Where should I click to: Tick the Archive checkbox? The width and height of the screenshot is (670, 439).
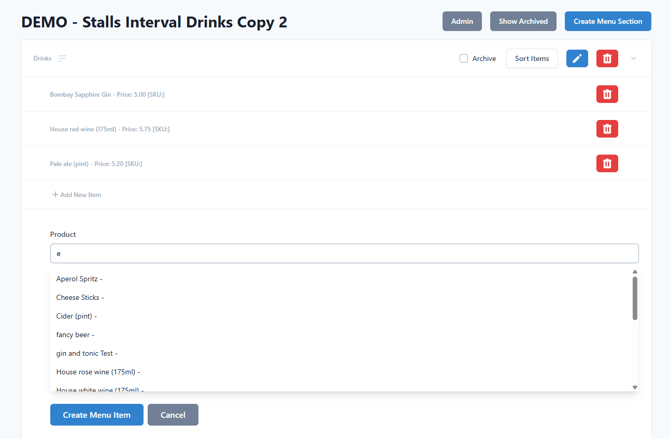464,59
